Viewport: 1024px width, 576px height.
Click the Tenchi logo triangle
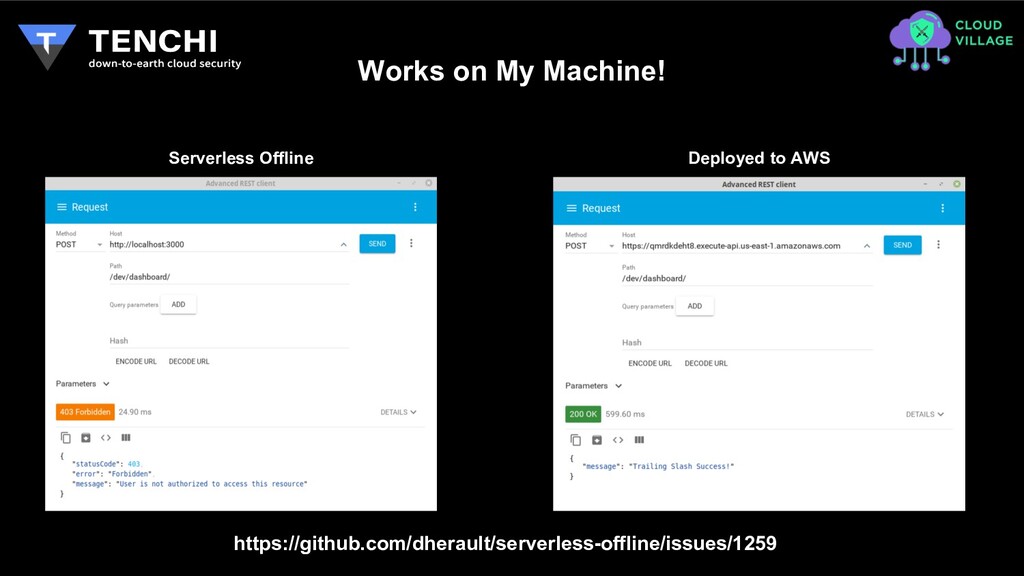47,46
